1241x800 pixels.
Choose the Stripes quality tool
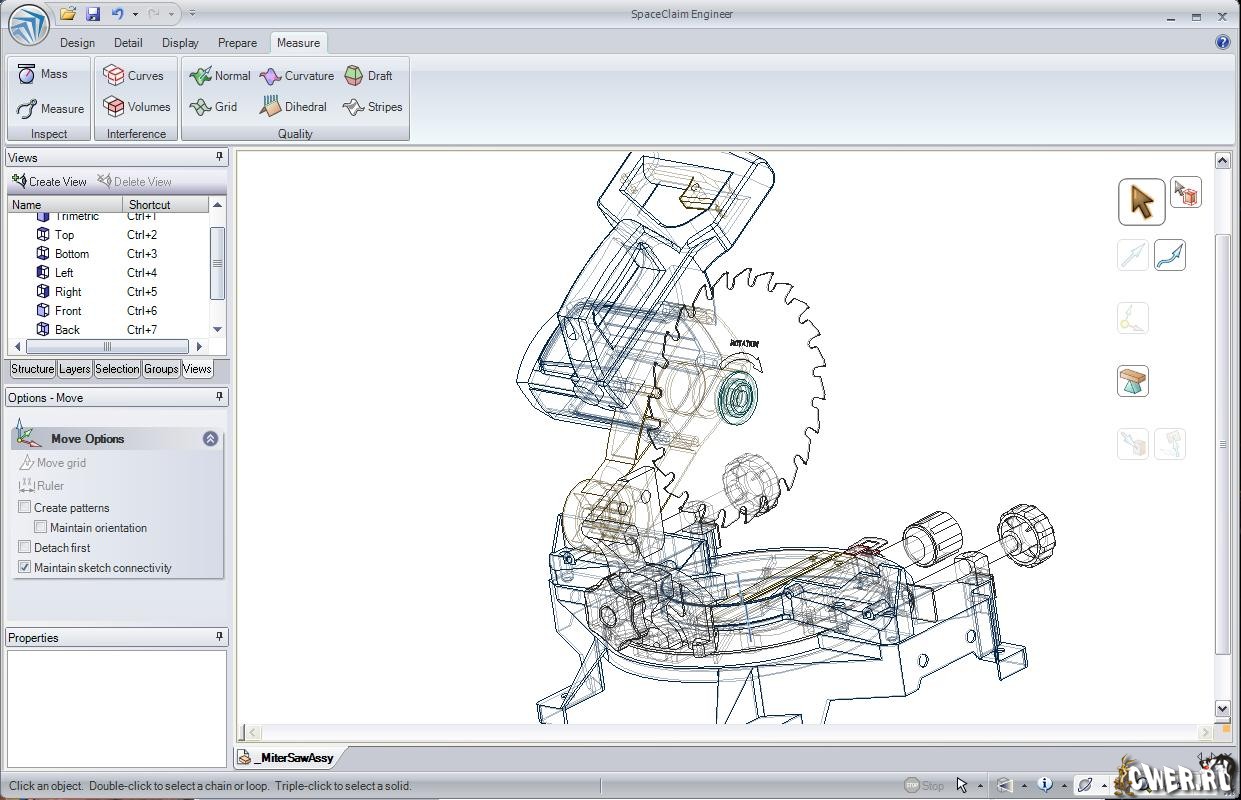pos(372,107)
